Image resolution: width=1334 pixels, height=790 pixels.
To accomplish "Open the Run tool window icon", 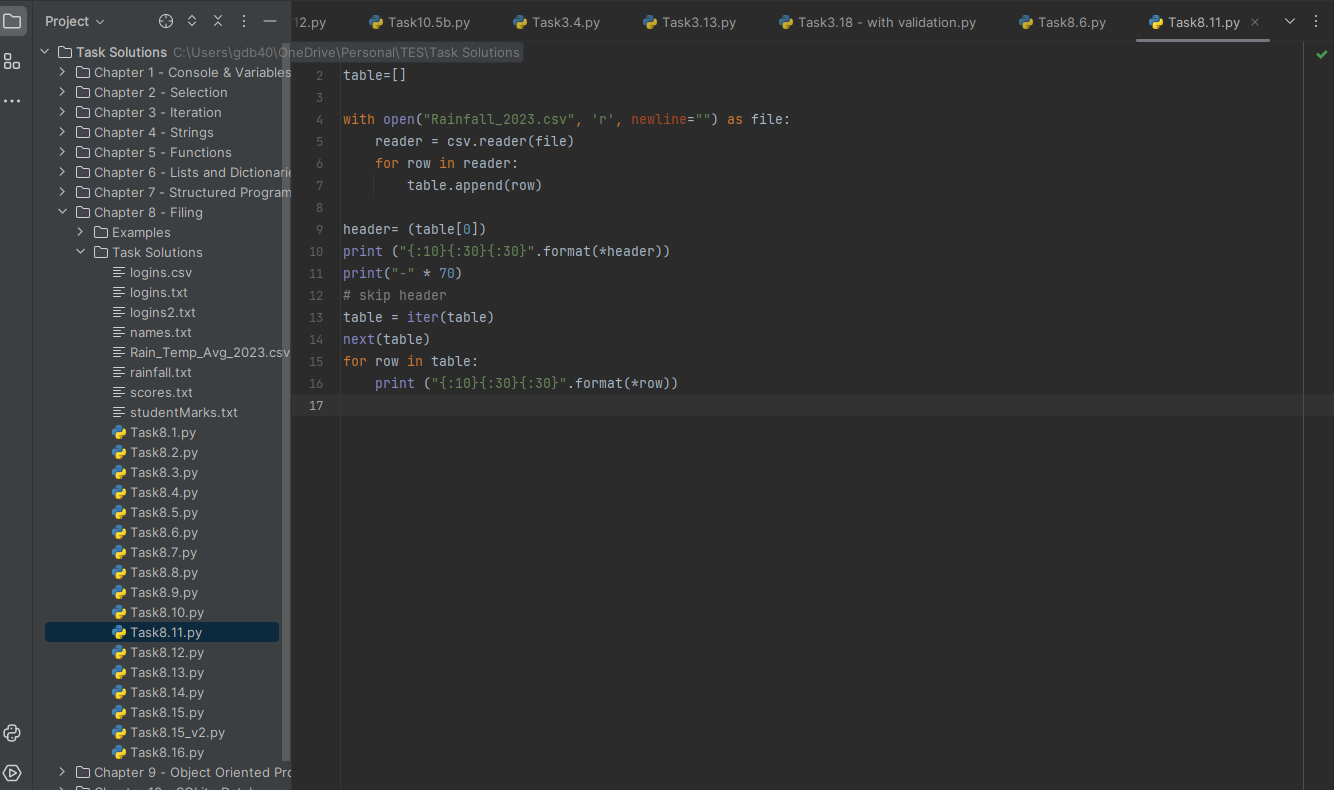I will [x=13, y=771].
